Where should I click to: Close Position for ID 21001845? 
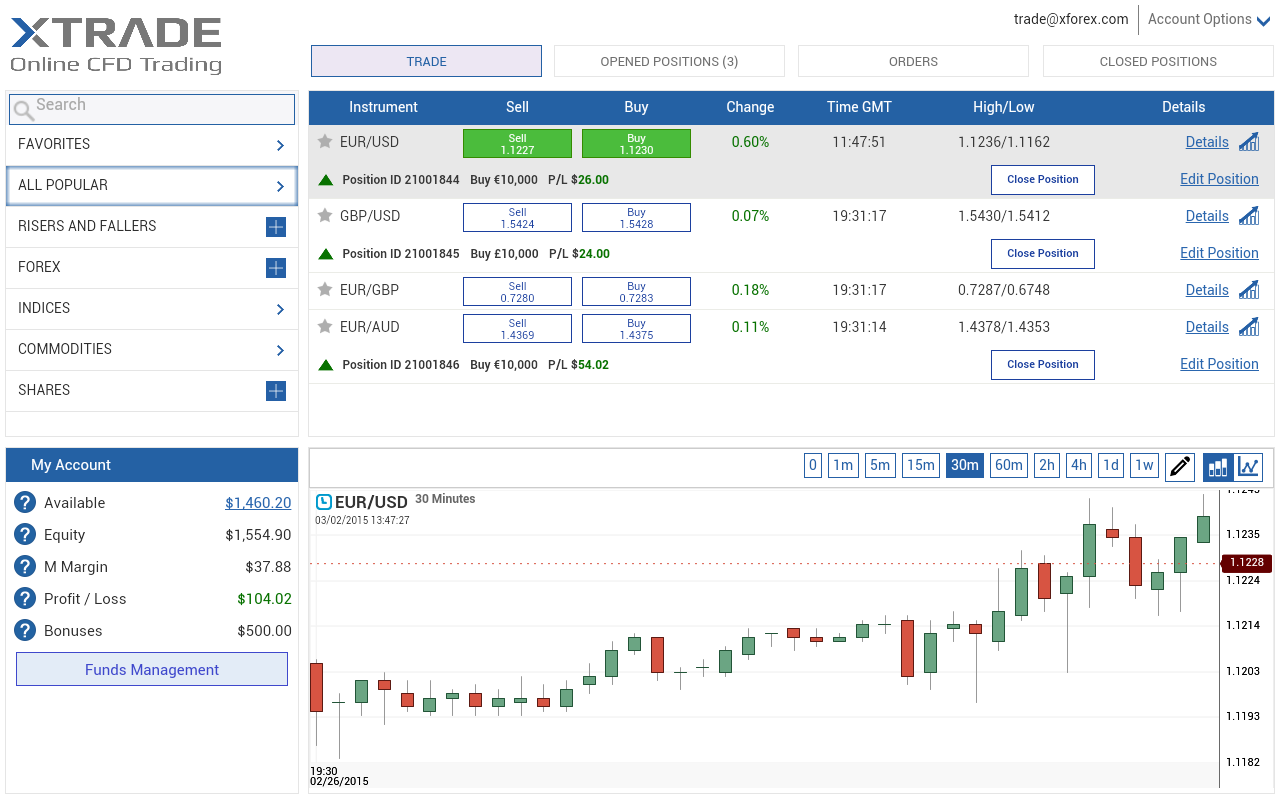tap(1042, 254)
